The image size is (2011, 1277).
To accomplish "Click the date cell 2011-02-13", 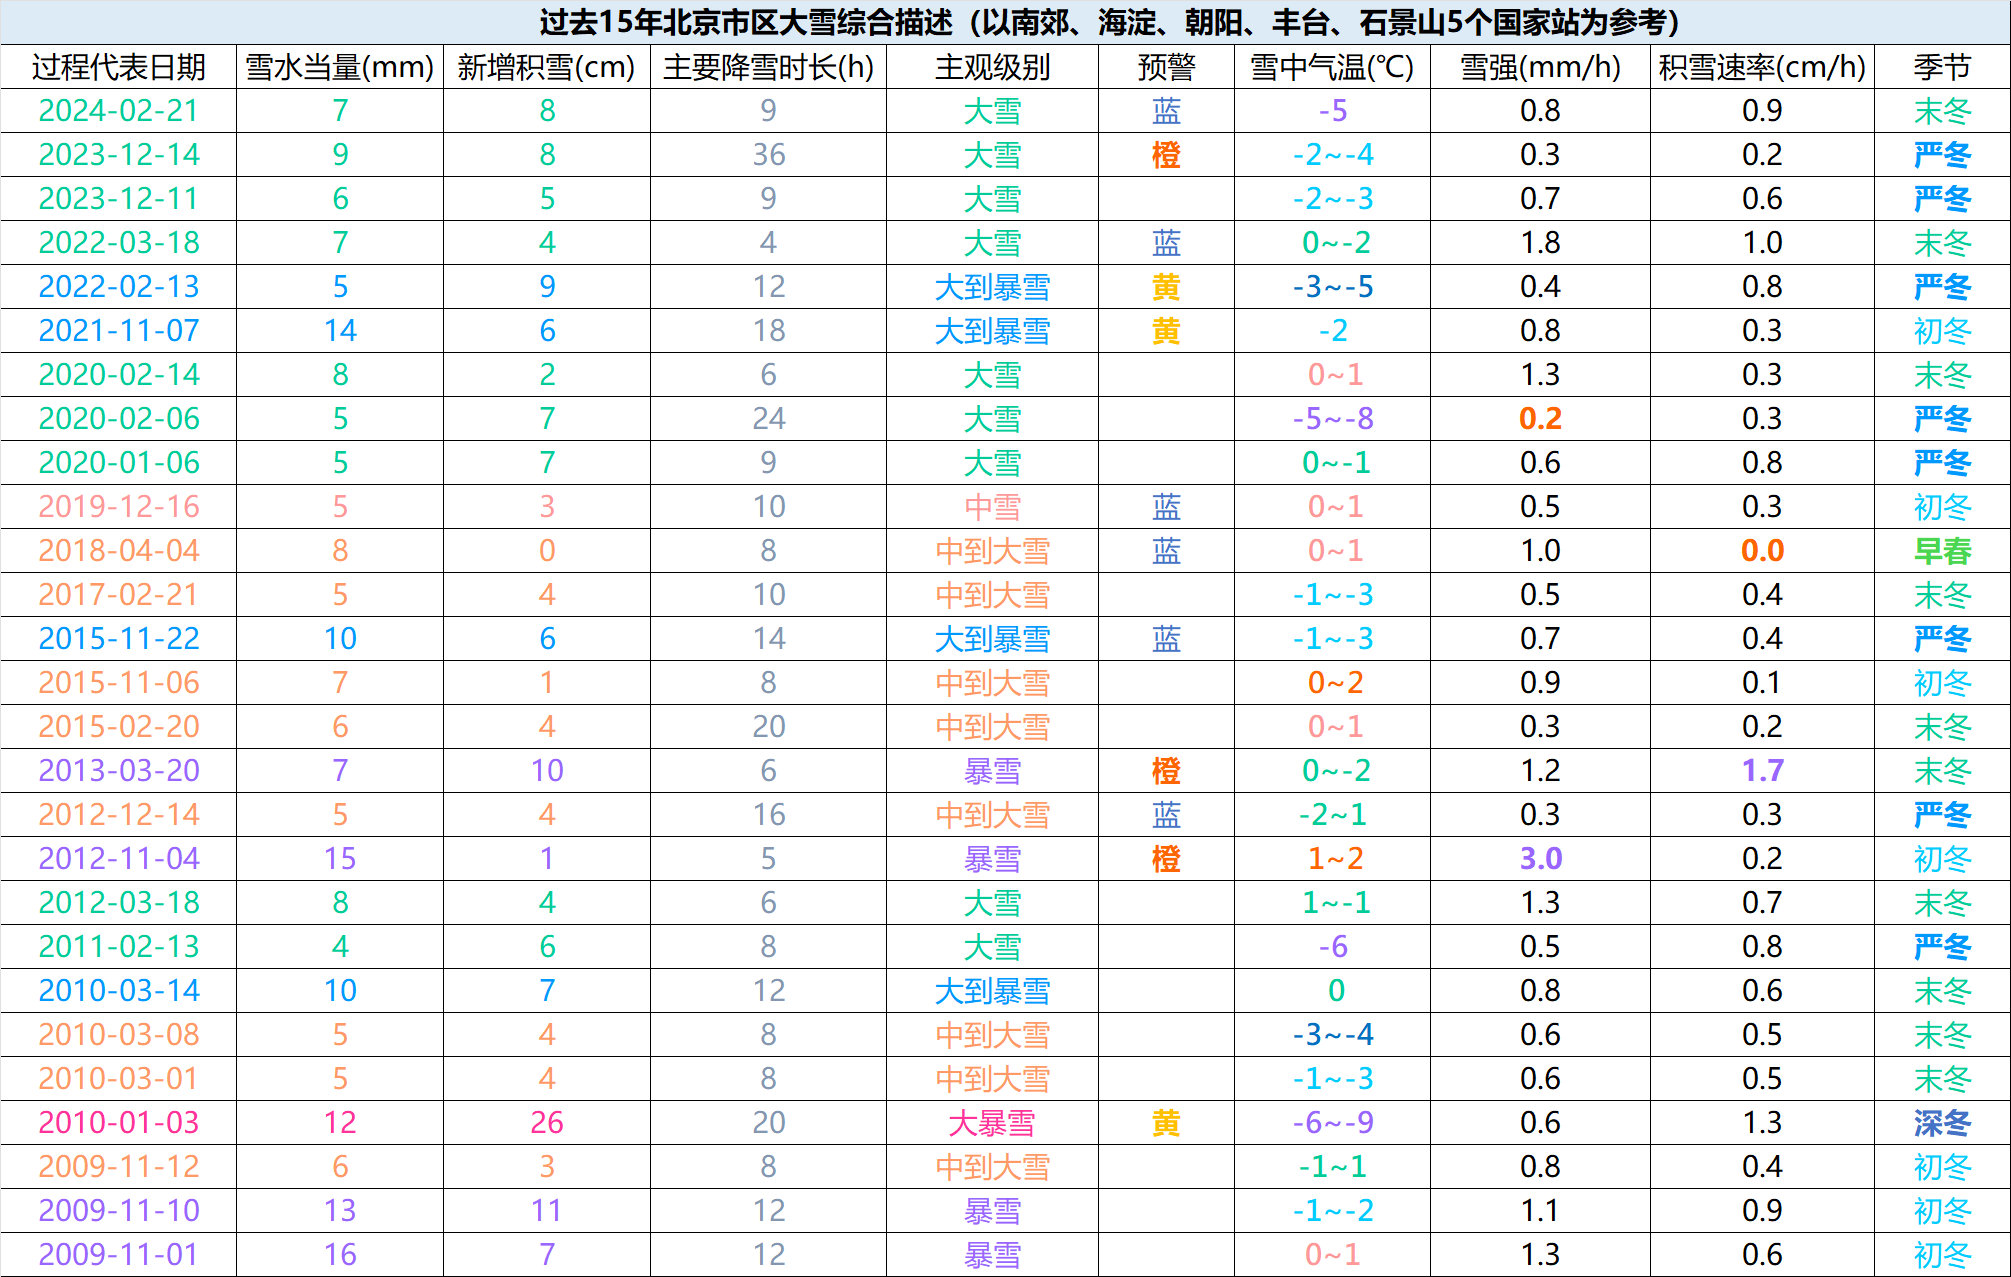I will [x=119, y=947].
